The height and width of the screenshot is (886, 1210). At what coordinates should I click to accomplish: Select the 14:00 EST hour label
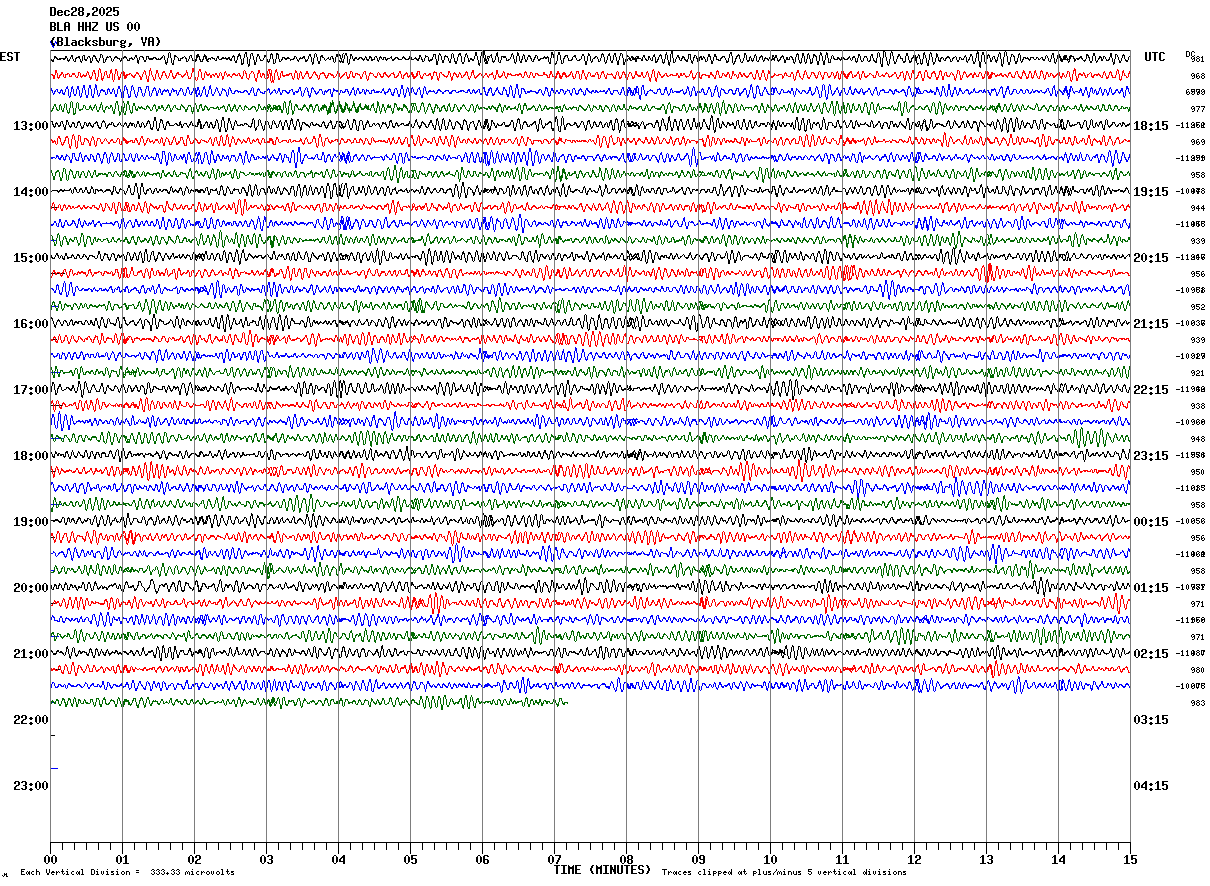[x=31, y=192]
